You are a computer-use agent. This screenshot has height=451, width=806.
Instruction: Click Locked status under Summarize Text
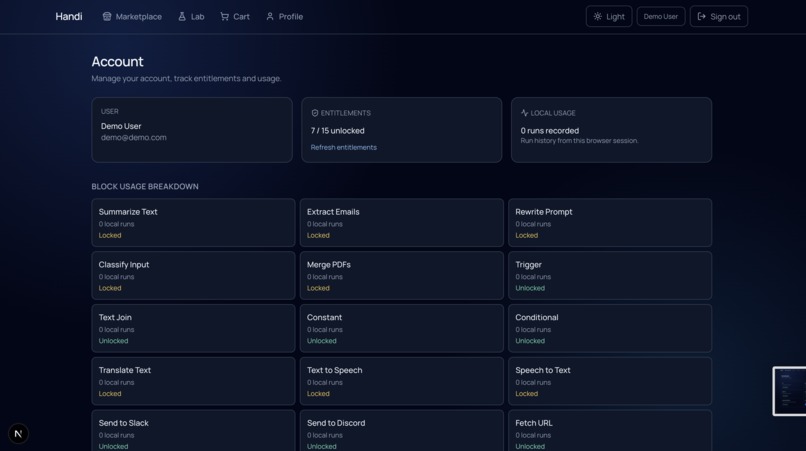[110, 235]
